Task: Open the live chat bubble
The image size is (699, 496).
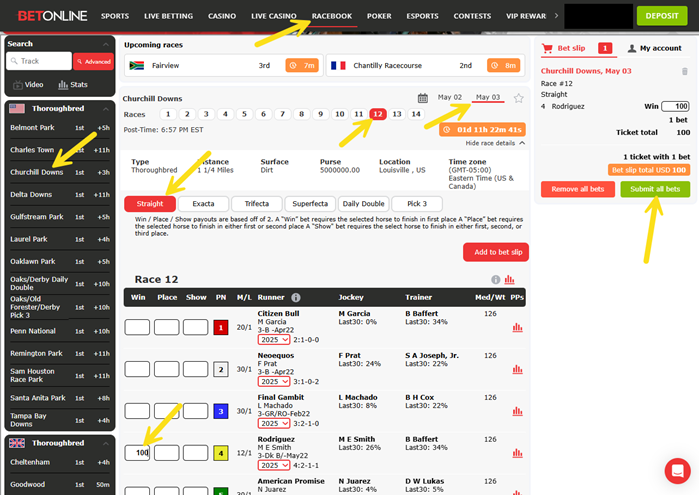Action: (x=678, y=471)
